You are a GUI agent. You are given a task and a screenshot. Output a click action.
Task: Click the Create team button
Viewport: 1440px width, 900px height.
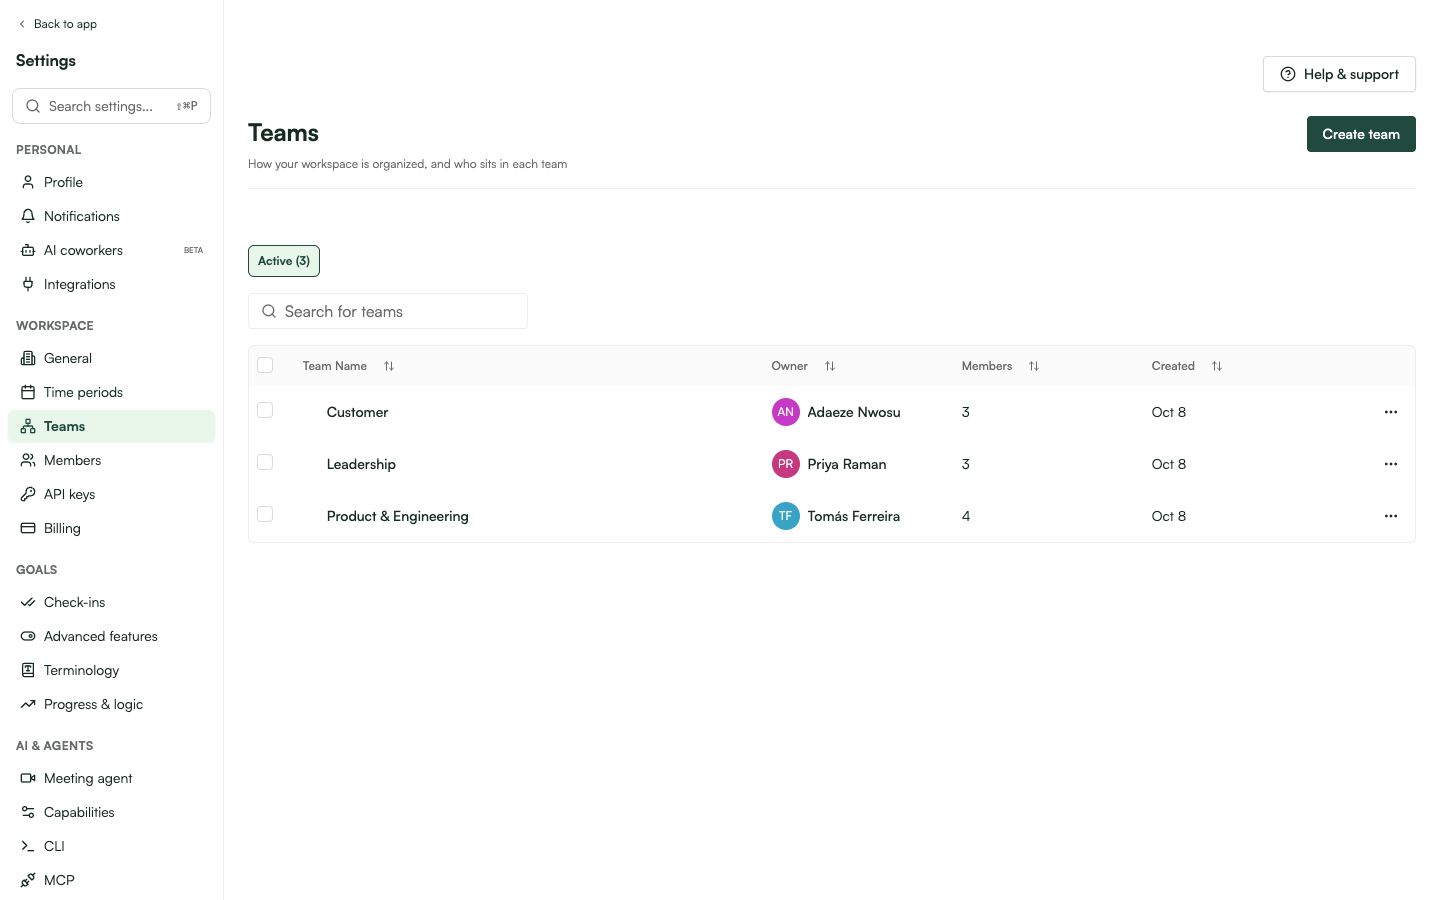pyautogui.click(x=1361, y=134)
